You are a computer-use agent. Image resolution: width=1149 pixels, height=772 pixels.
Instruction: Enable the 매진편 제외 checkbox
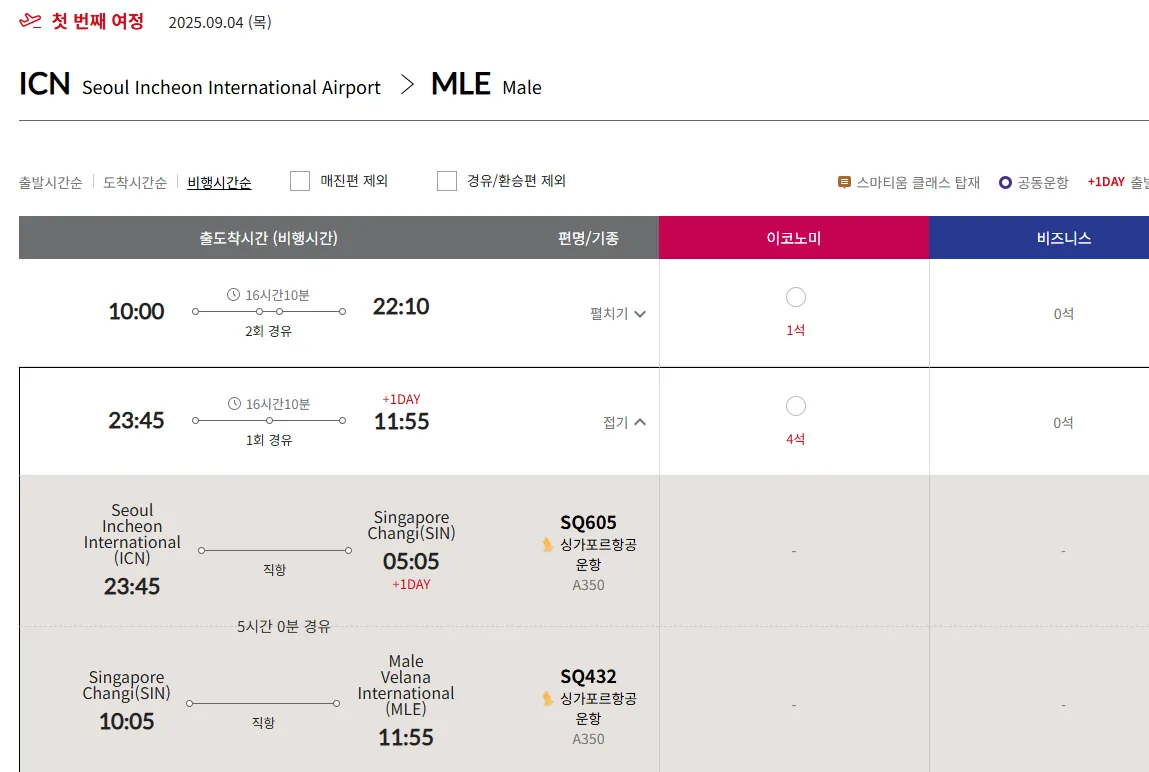[x=300, y=181]
